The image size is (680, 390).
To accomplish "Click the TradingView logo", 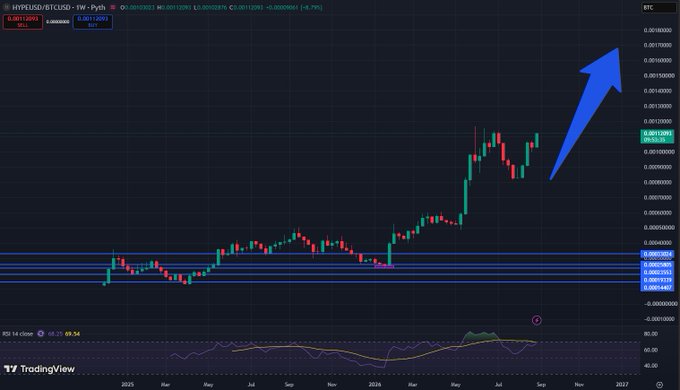I will [x=39, y=369].
